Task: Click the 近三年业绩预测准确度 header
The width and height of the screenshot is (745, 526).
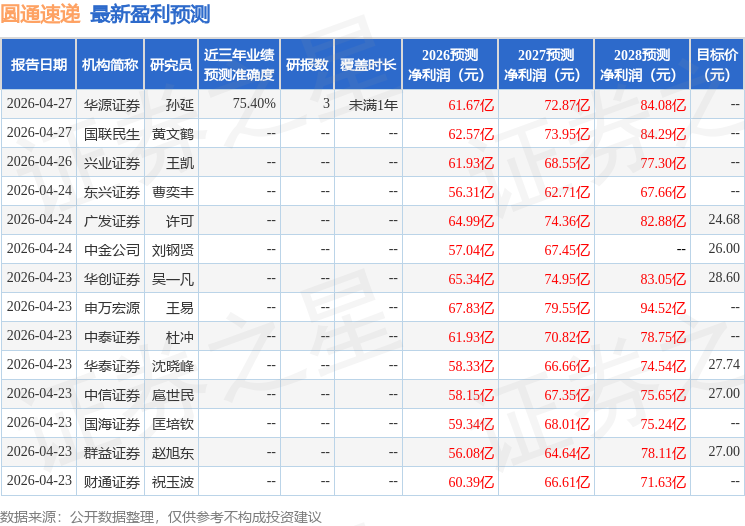Action: coord(239,65)
